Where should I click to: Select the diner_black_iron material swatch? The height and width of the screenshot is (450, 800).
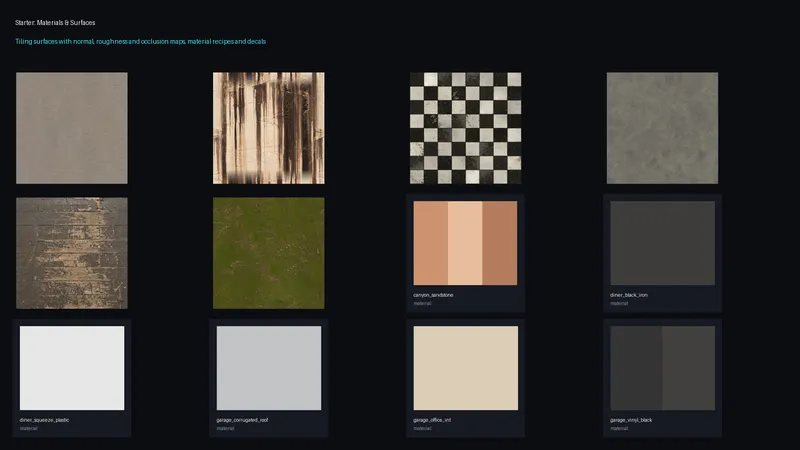(662, 243)
